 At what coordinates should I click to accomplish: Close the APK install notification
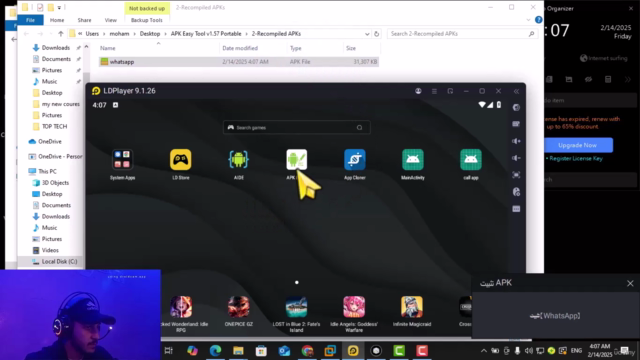[630, 283]
